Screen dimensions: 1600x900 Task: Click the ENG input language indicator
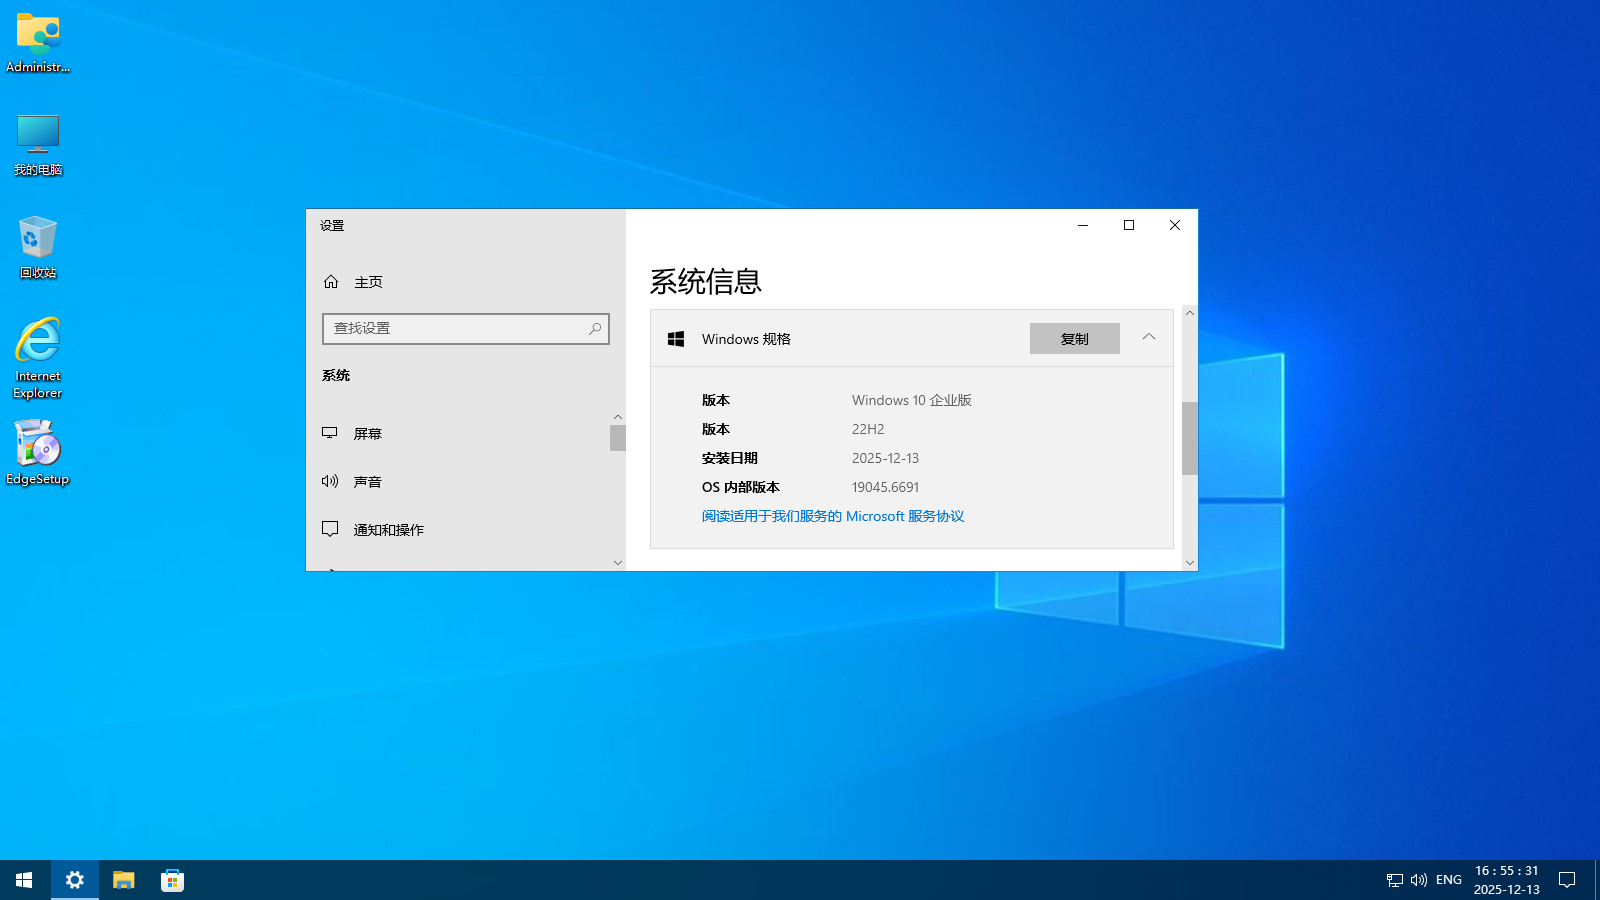(x=1448, y=880)
